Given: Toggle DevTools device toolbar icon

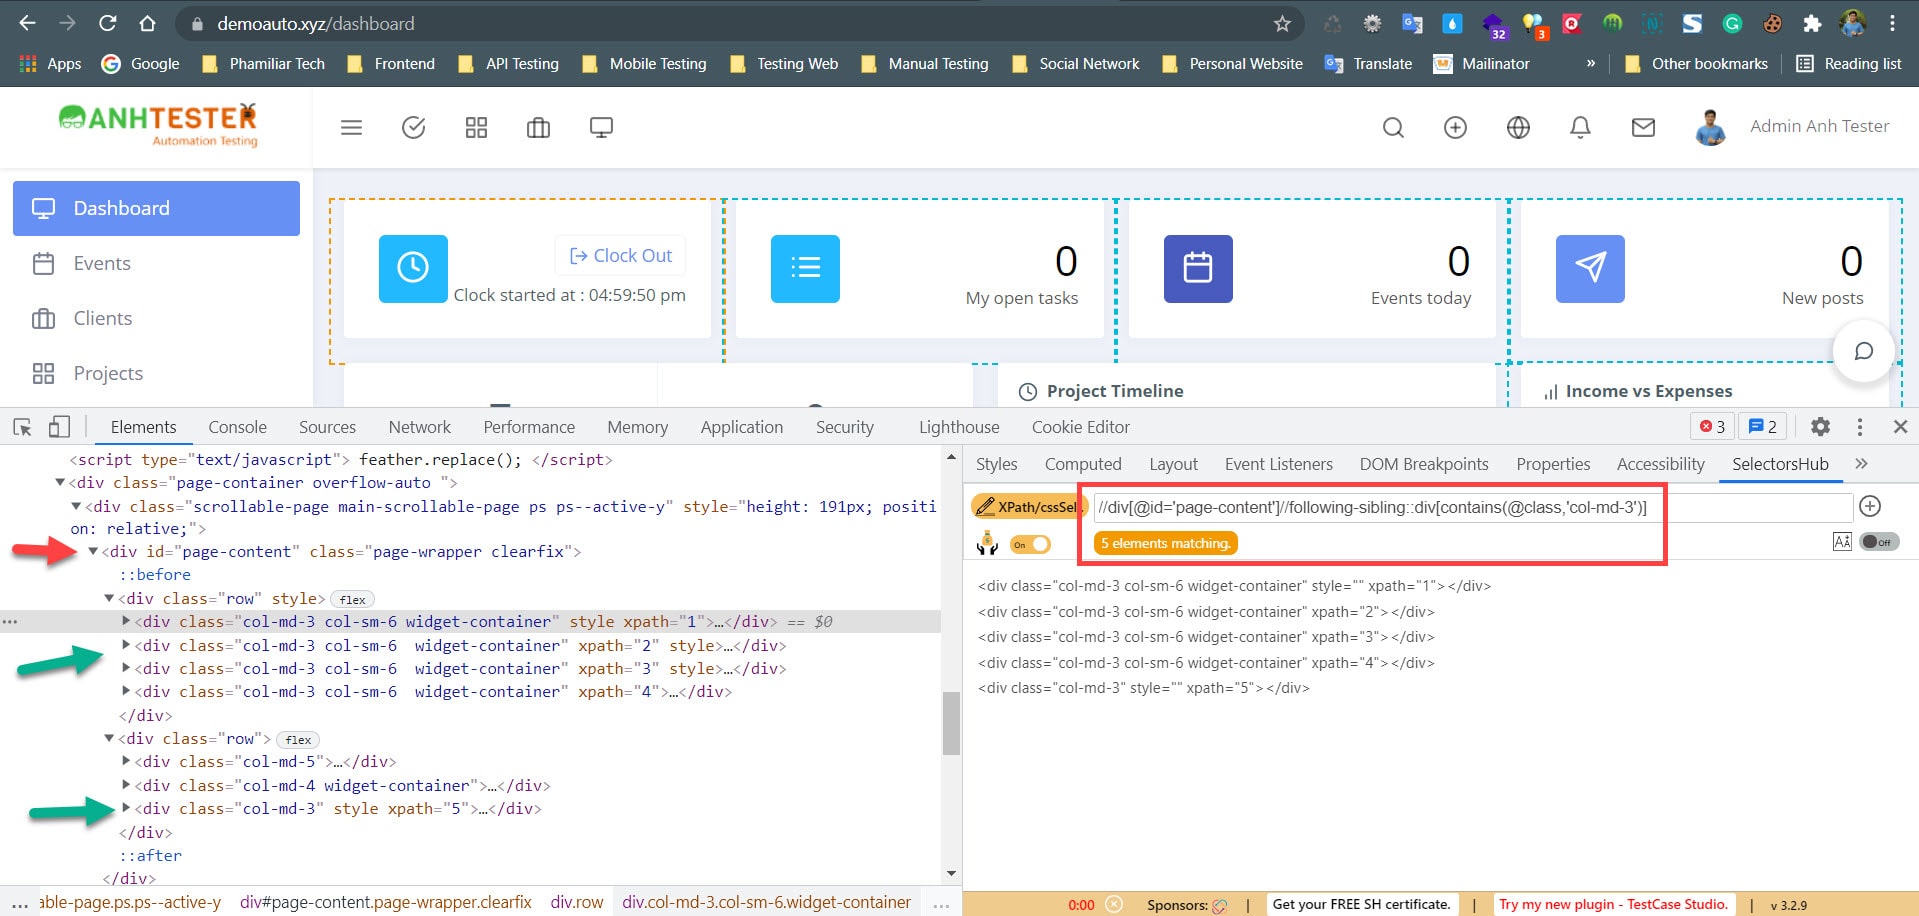Looking at the screenshot, I should point(60,427).
